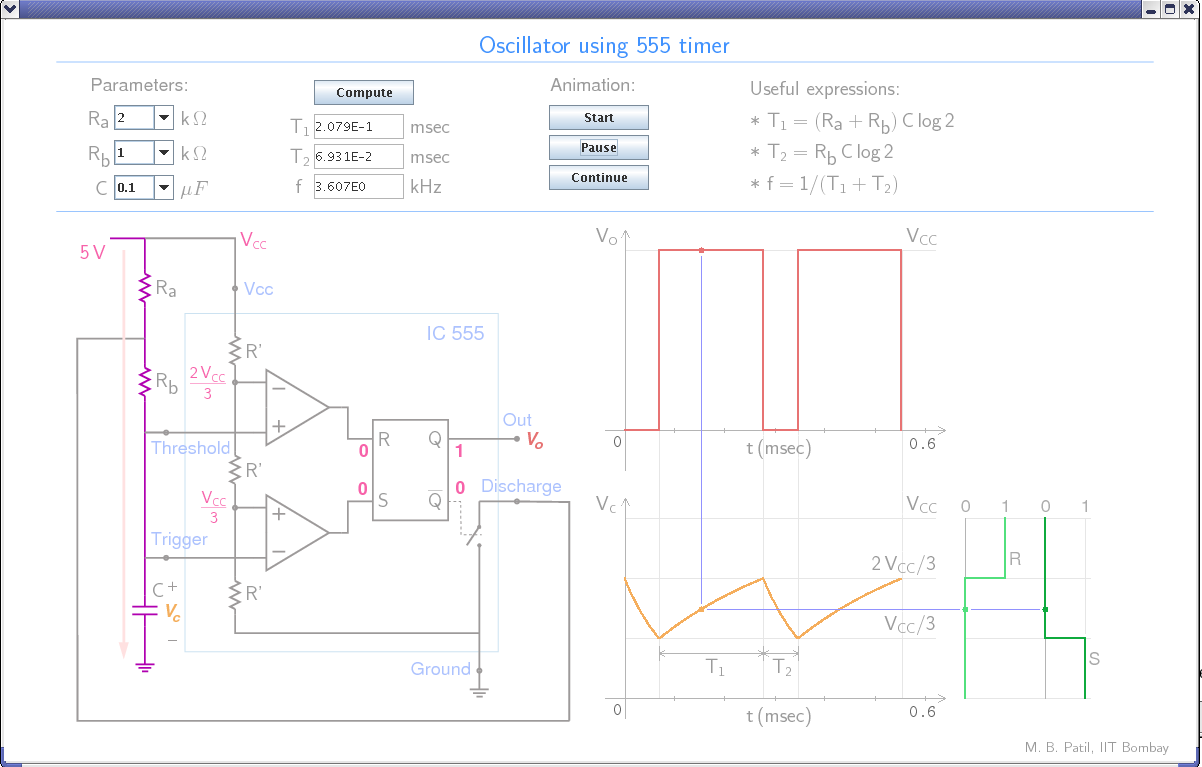The height and width of the screenshot is (767, 1202).
Task: Click the capacitor C symbol in circuit
Action: point(145,610)
